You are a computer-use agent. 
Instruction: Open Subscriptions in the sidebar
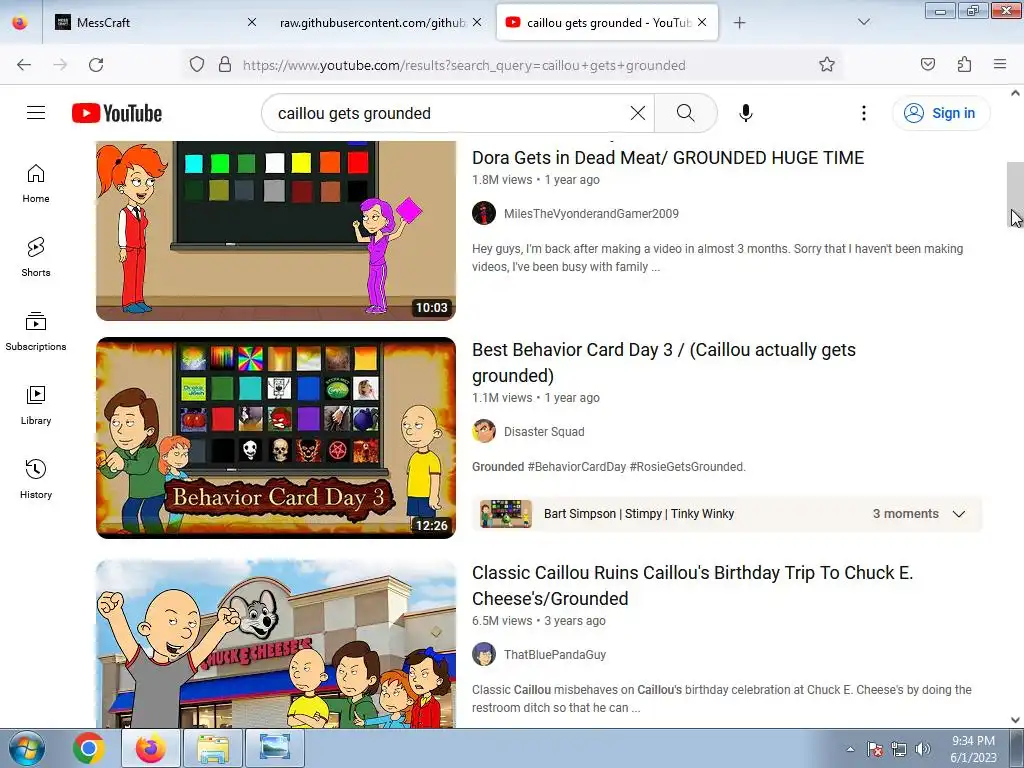click(36, 331)
